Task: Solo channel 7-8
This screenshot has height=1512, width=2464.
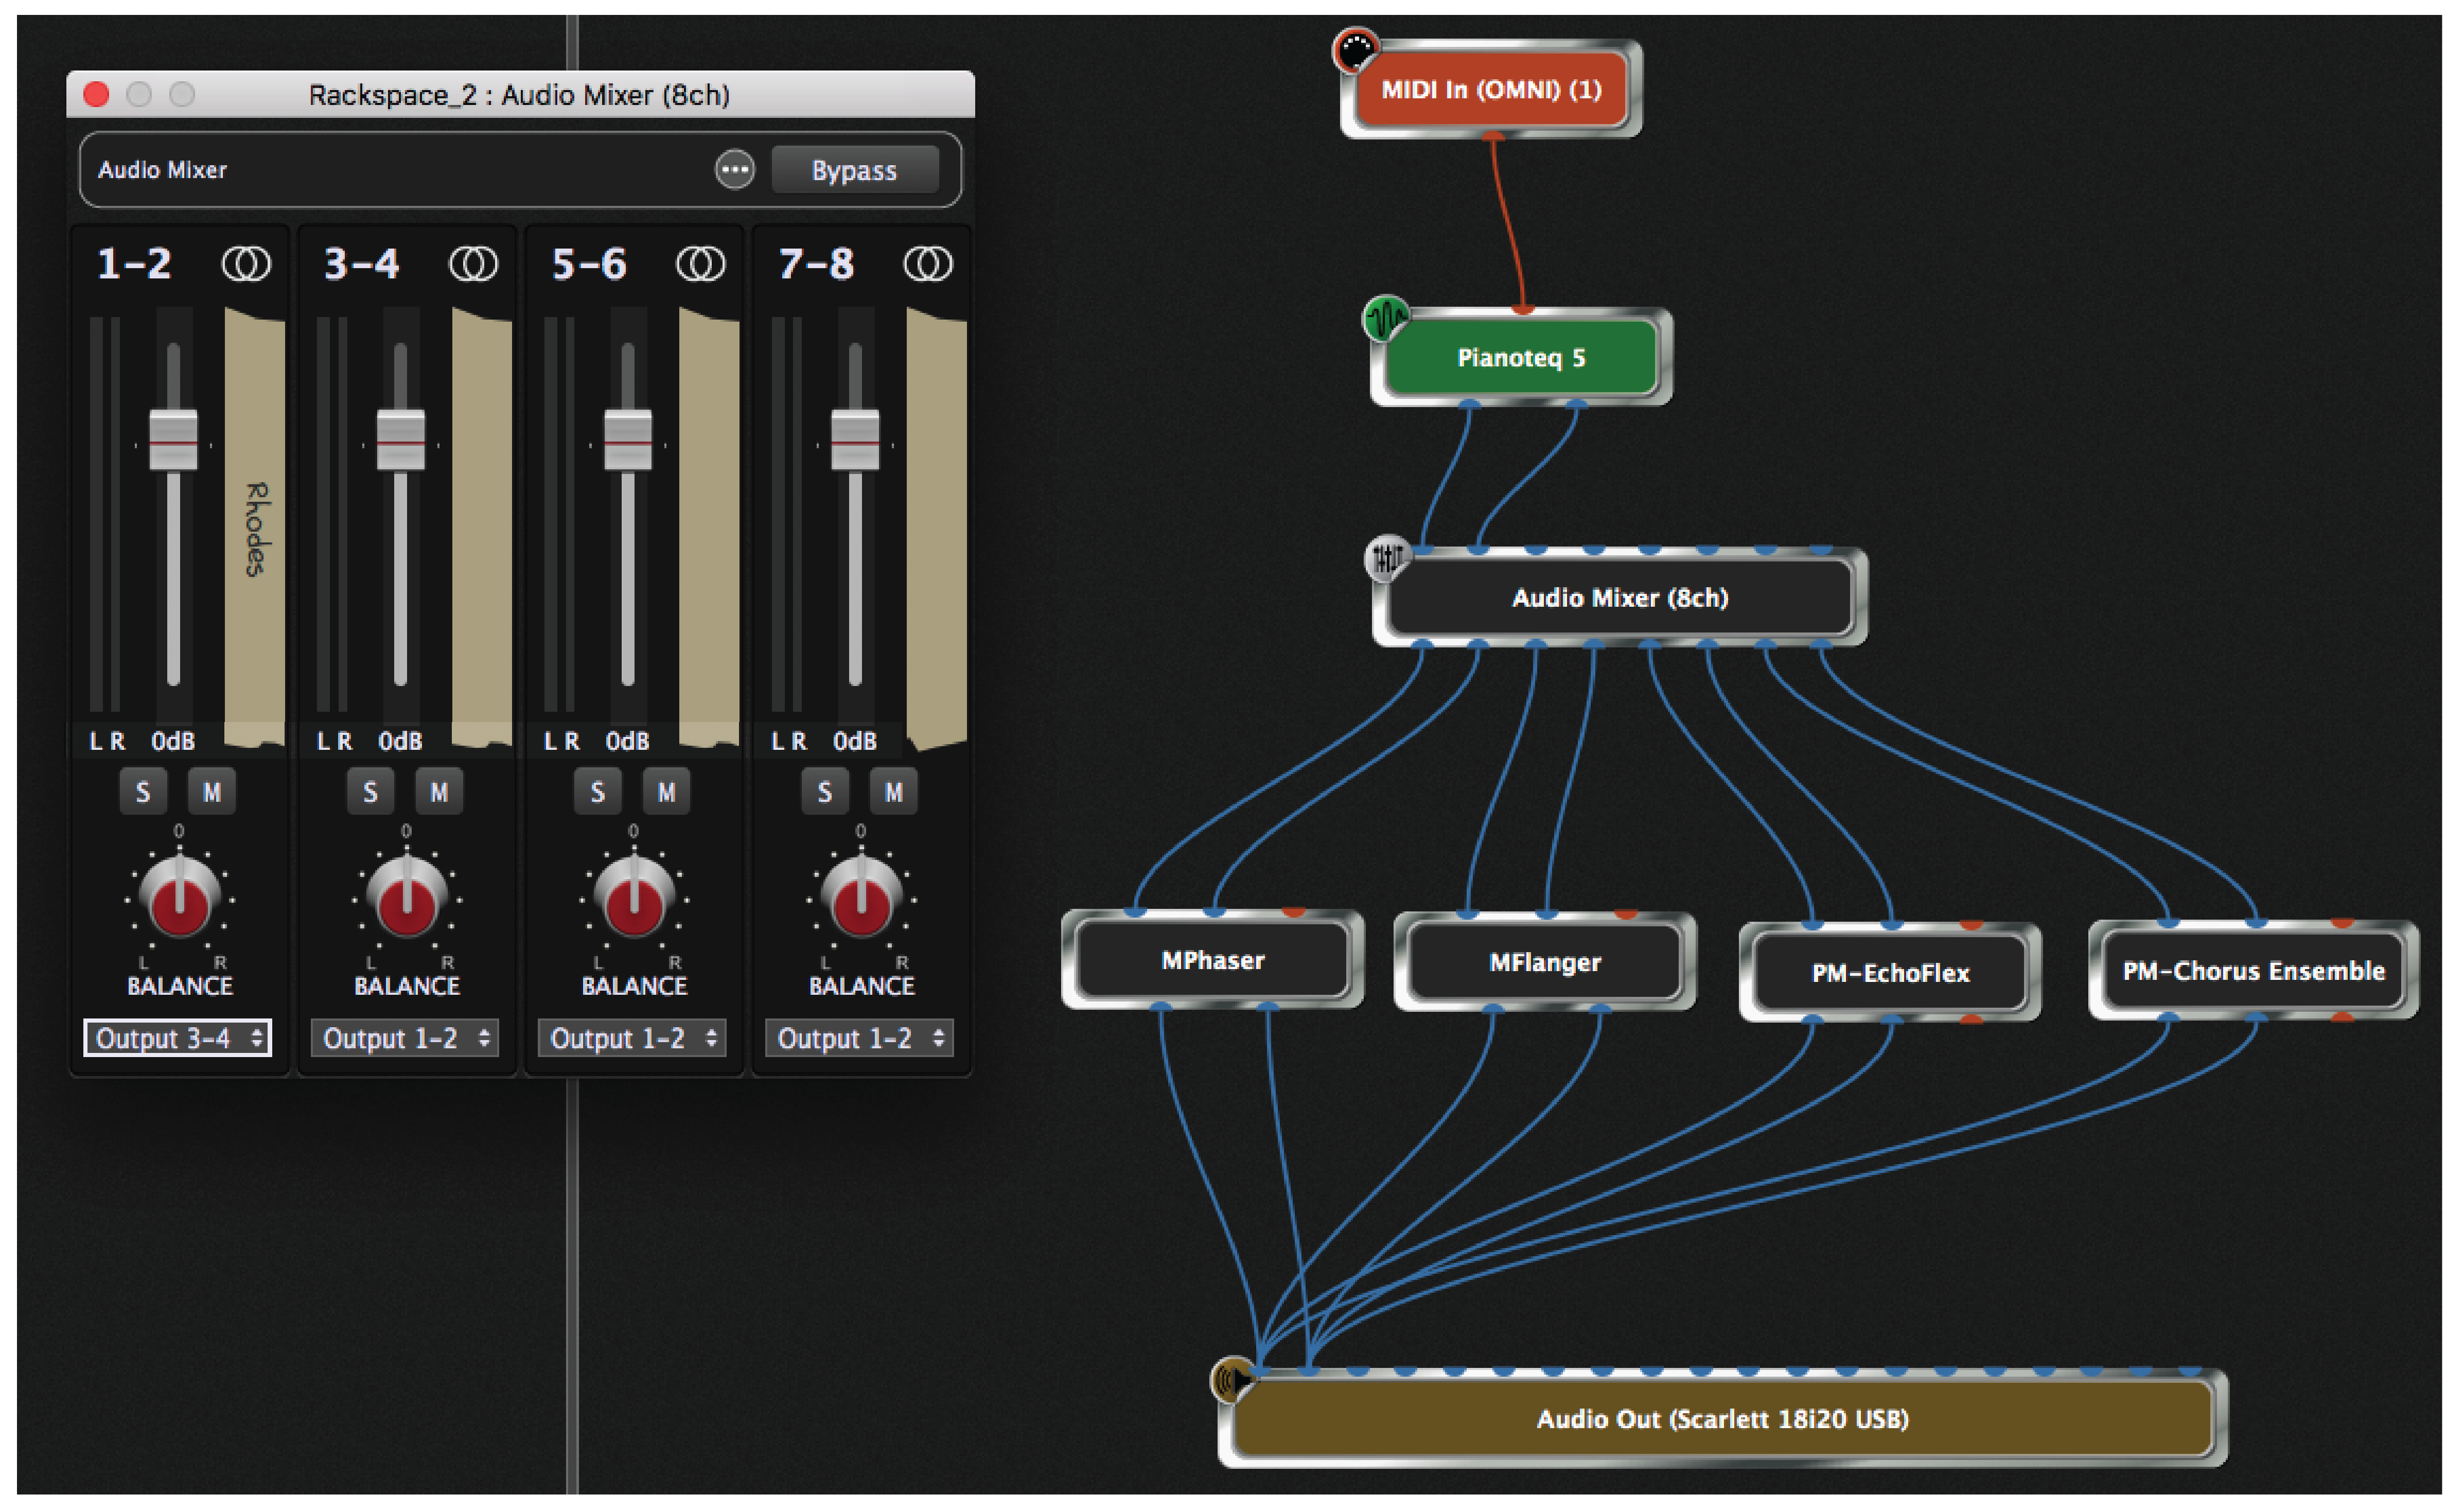Action: [x=825, y=792]
